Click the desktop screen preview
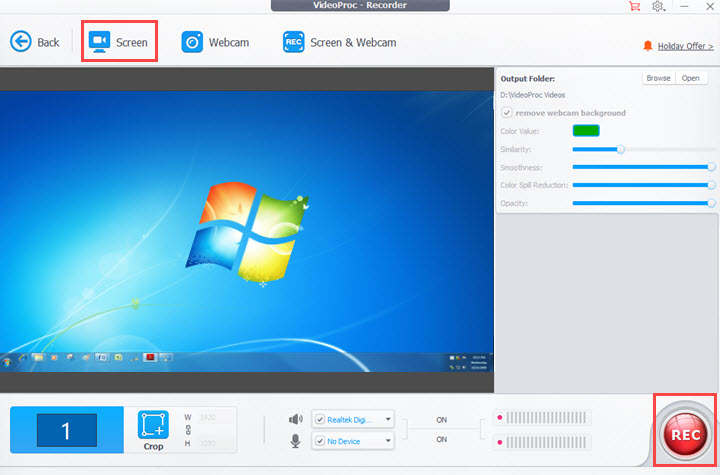The height and width of the screenshot is (475, 720). pyautogui.click(x=247, y=231)
